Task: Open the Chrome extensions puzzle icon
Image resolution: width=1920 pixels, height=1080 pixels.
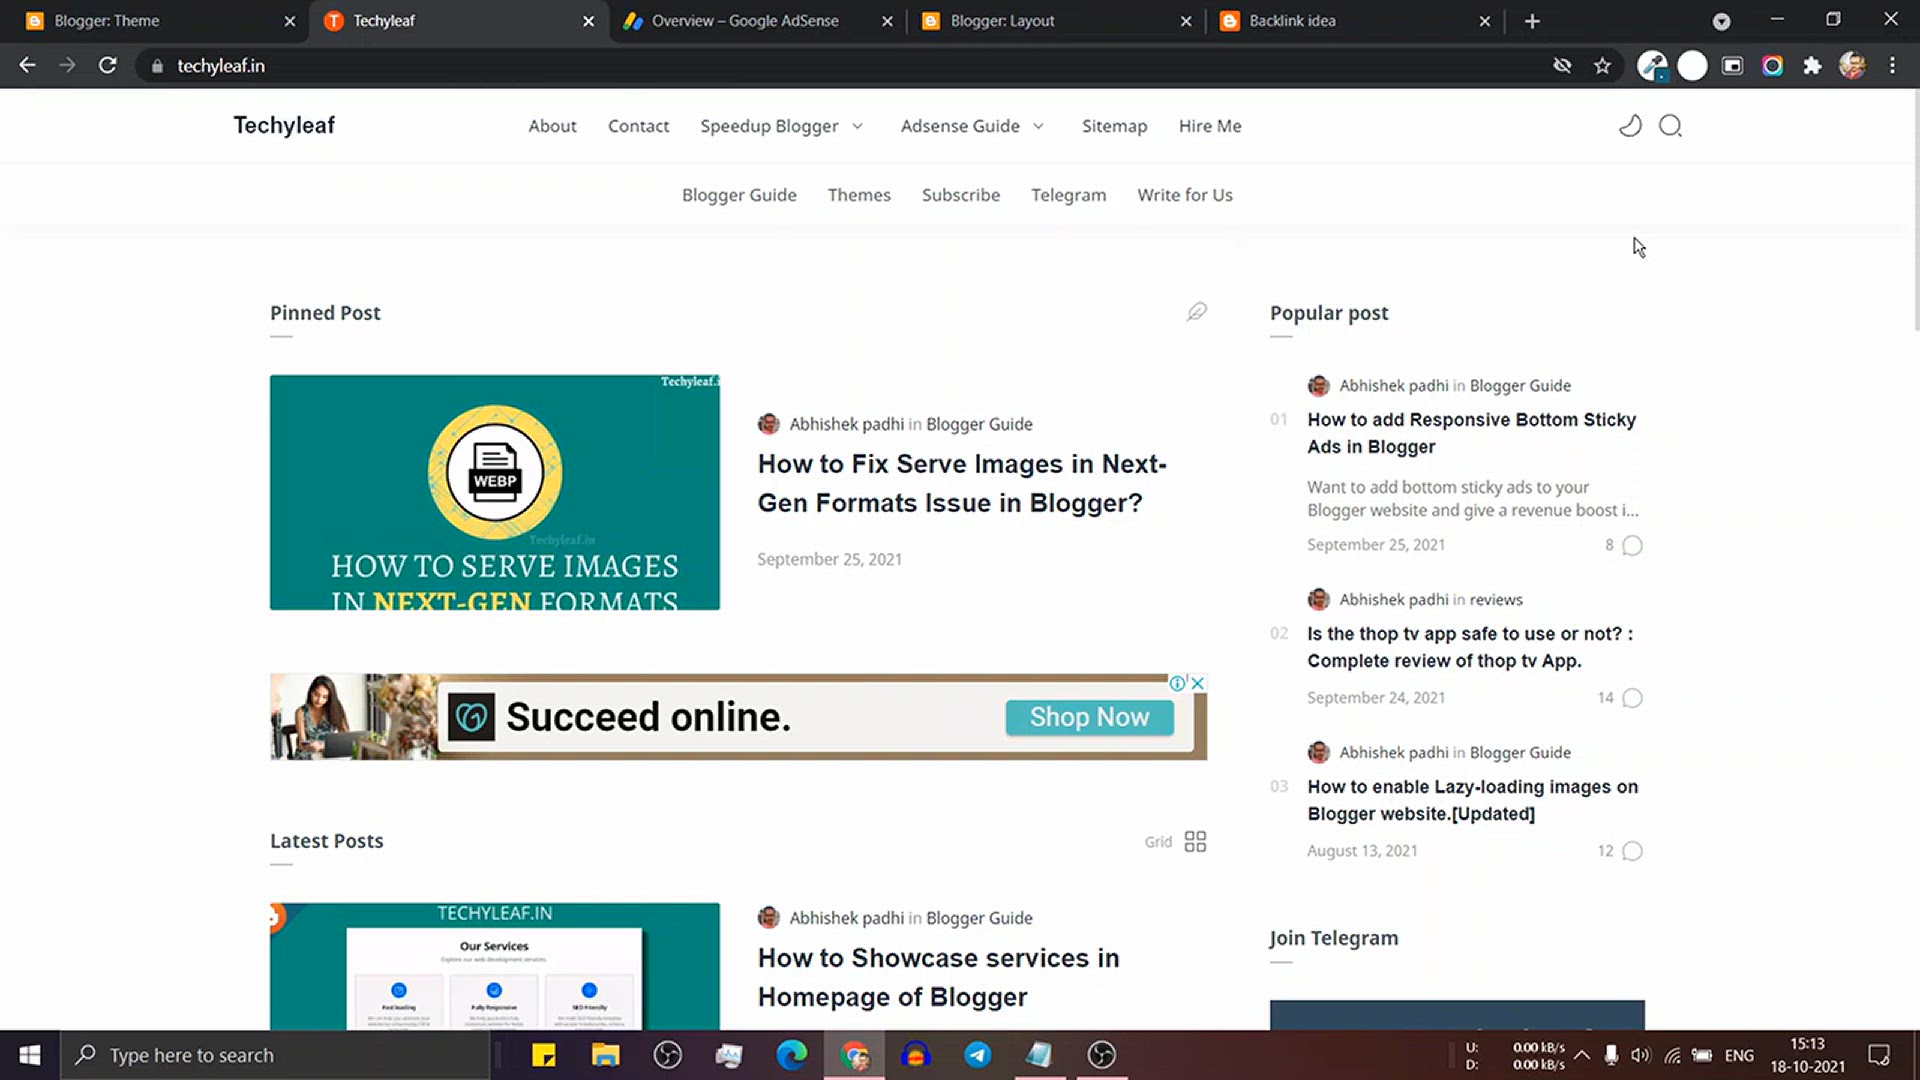Action: click(1812, 66)
